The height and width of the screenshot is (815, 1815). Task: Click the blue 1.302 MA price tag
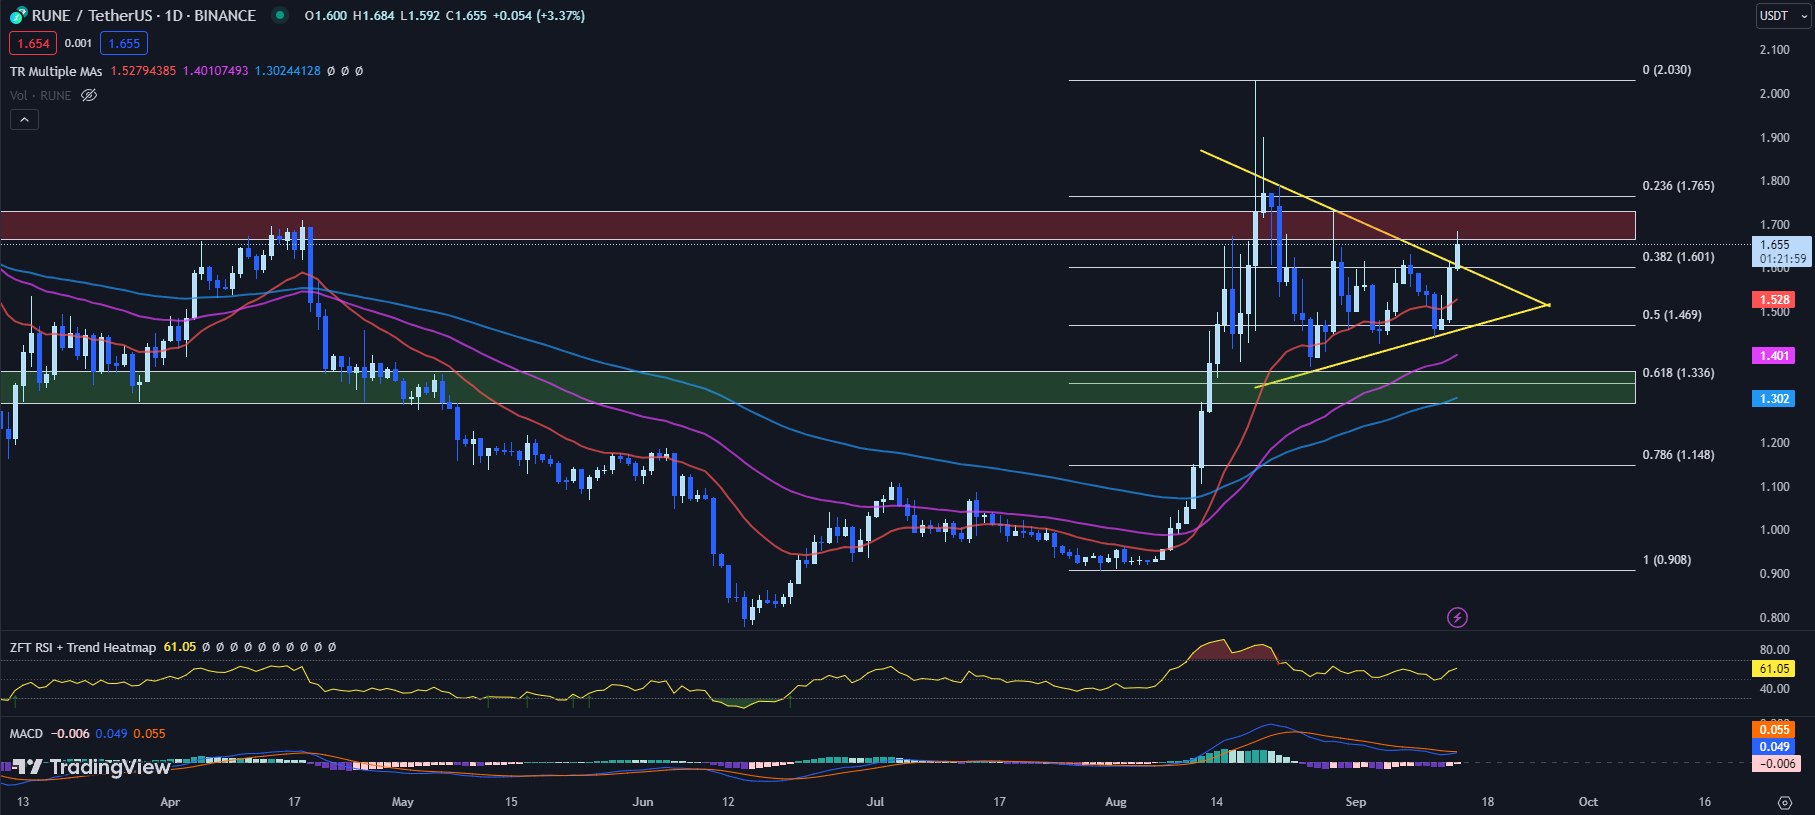tap(1774, 399)
